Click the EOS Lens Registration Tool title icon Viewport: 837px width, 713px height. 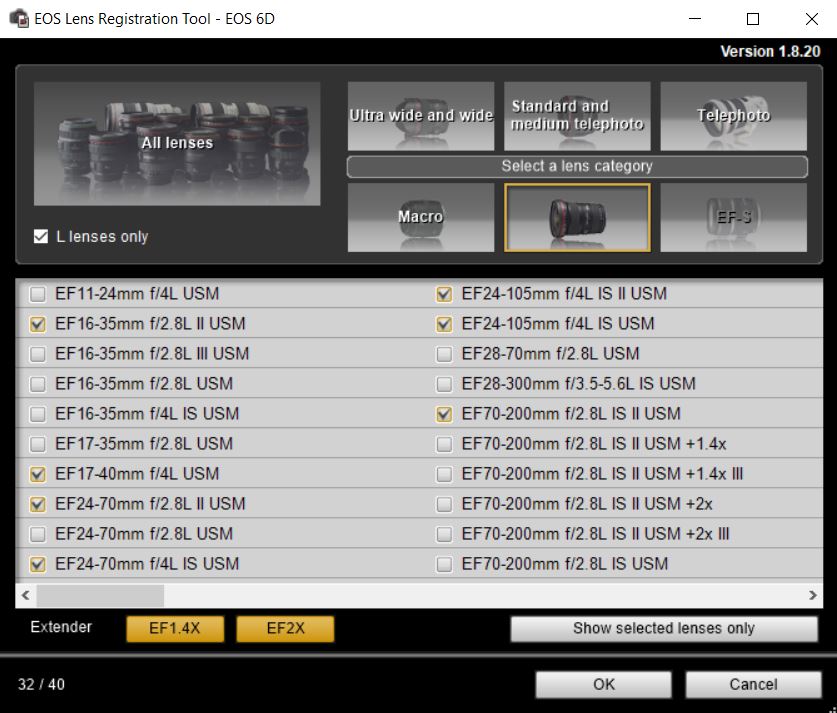pyautogui.click(x=19, y=19)
